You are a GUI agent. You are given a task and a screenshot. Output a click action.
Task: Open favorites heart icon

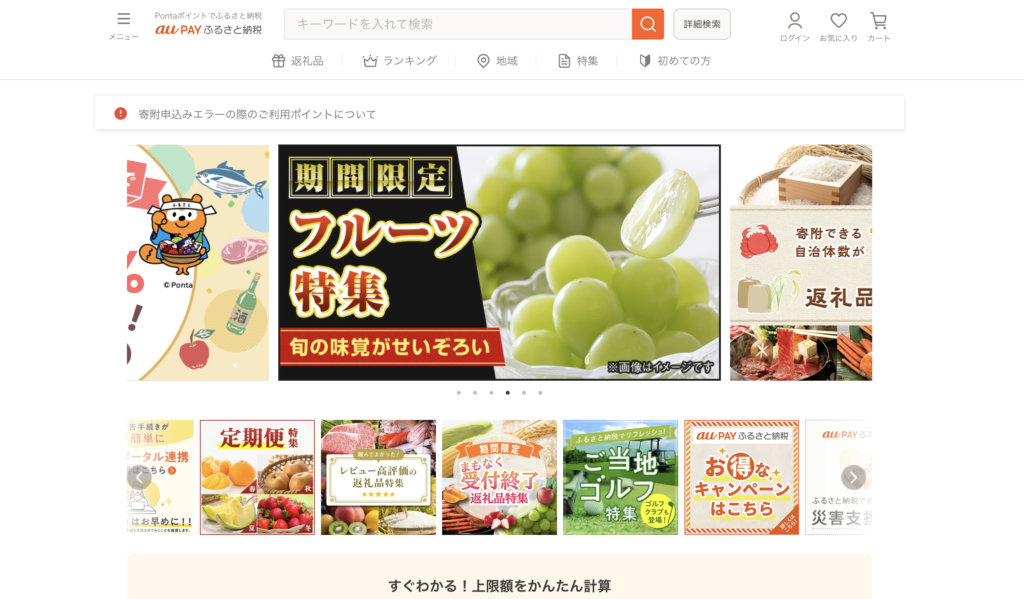click(x=839, y=21)
